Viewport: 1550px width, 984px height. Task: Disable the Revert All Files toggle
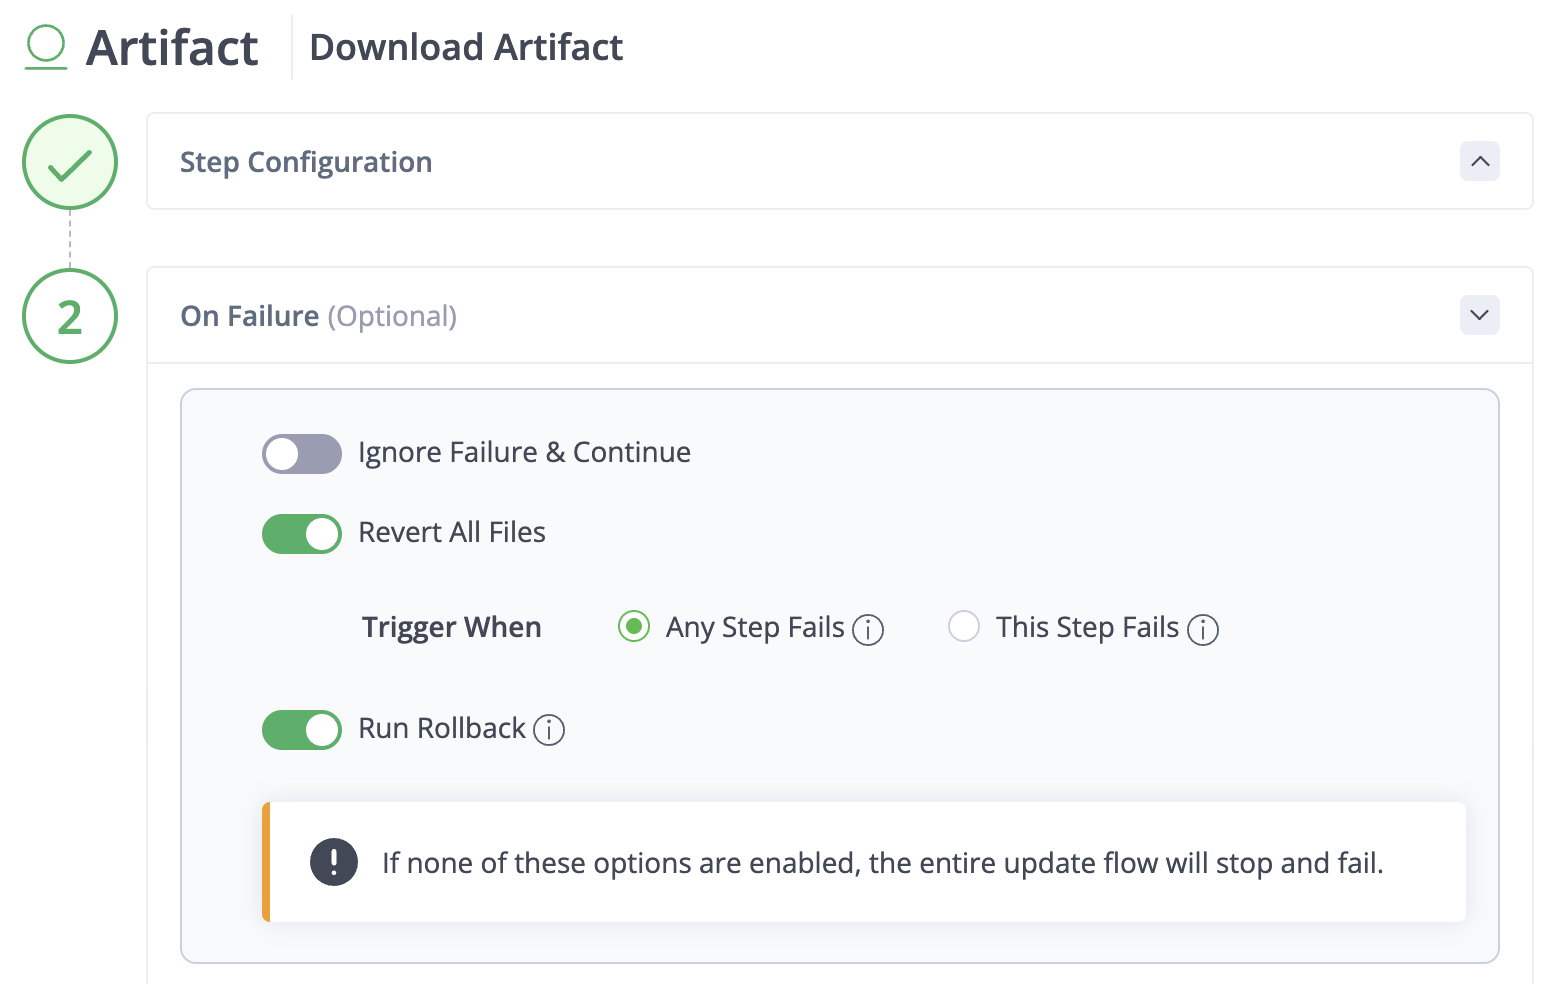tap(302, 534)
